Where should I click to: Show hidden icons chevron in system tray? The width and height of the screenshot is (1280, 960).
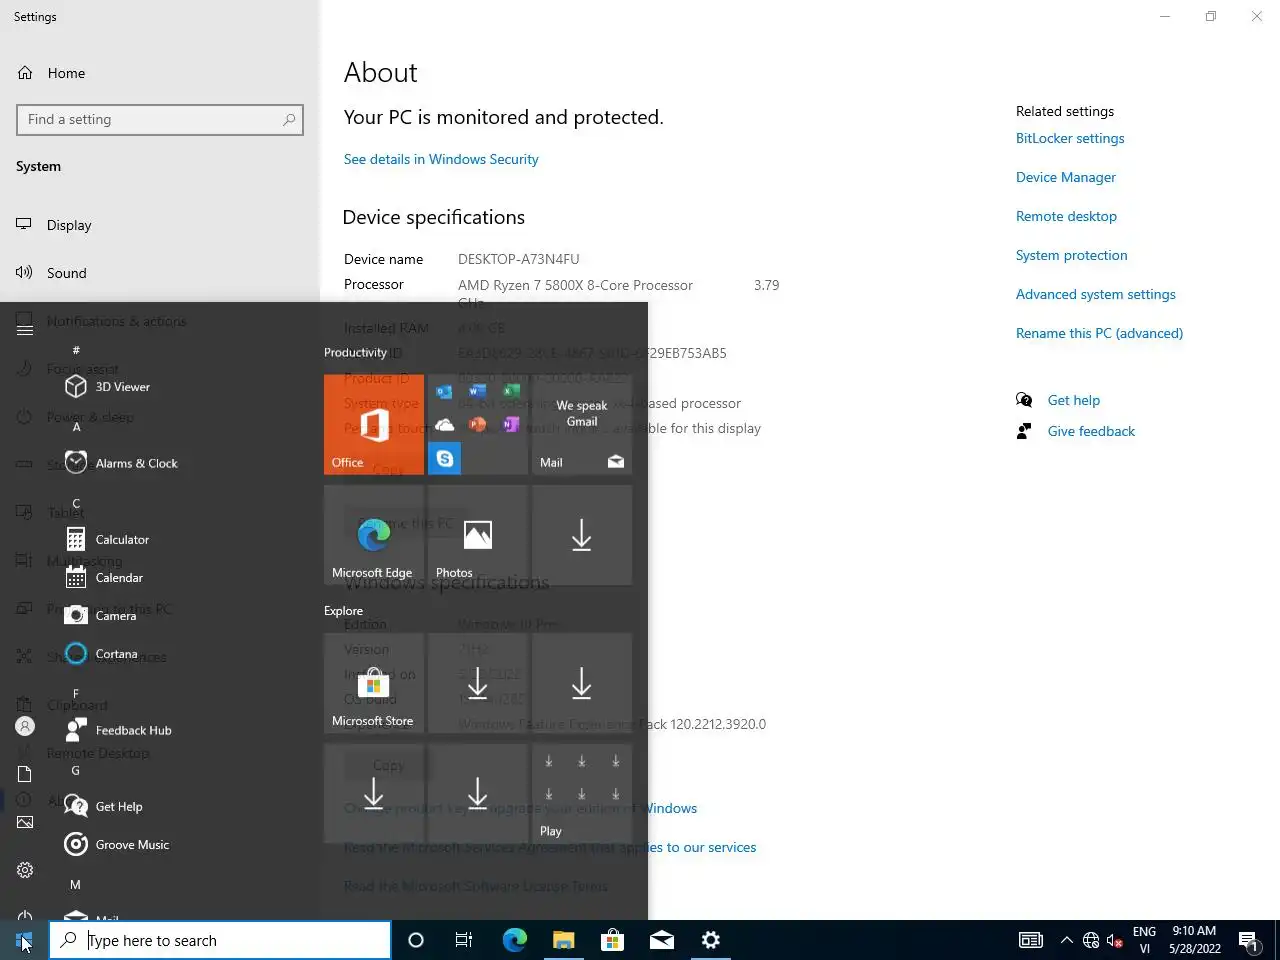tap(1066, 940)
